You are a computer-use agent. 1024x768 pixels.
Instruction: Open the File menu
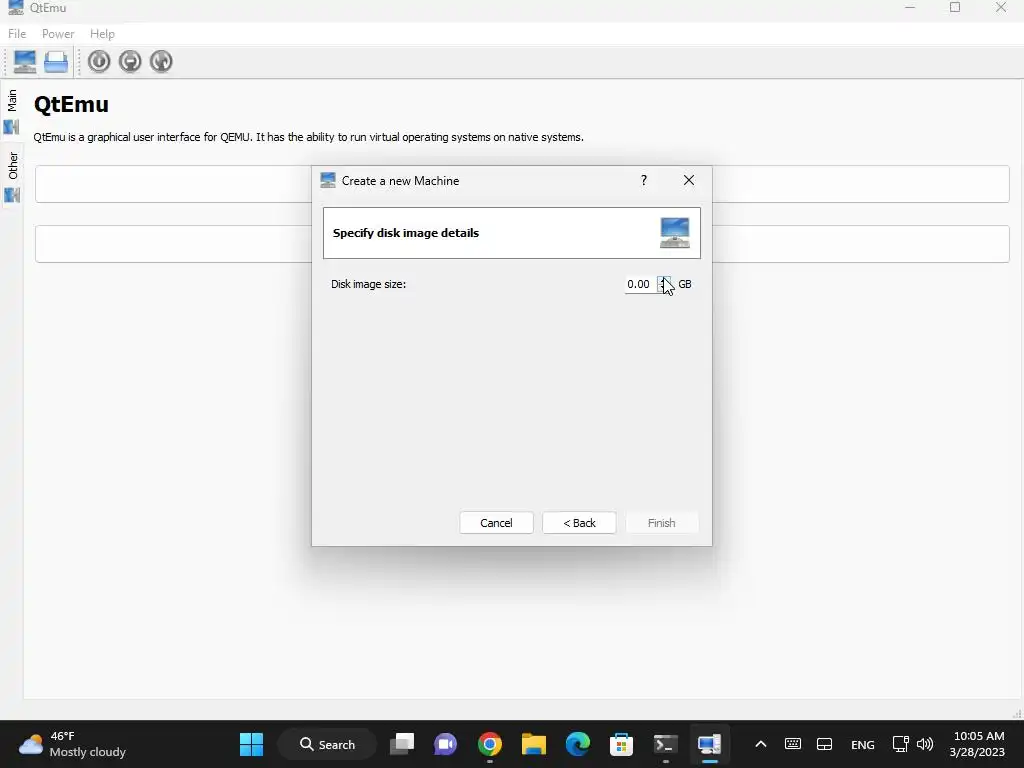(17, 34)
